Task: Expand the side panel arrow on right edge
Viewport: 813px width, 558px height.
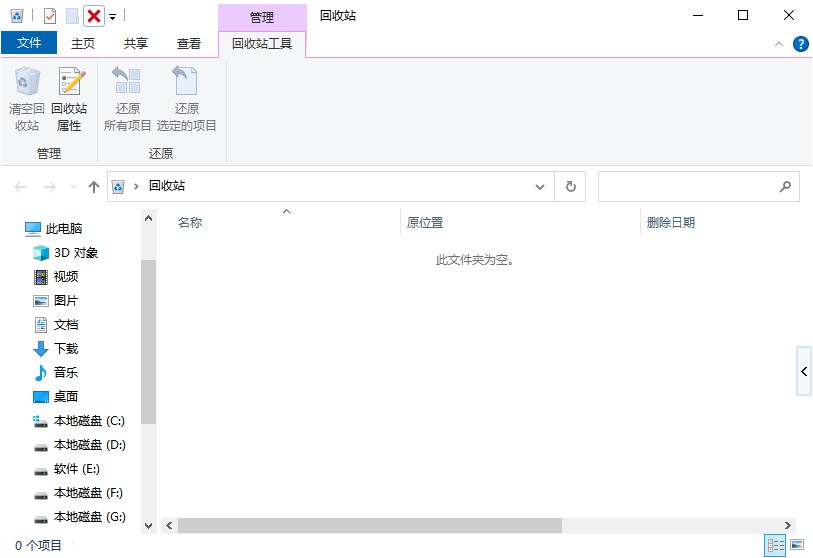Action: (804, 371)
